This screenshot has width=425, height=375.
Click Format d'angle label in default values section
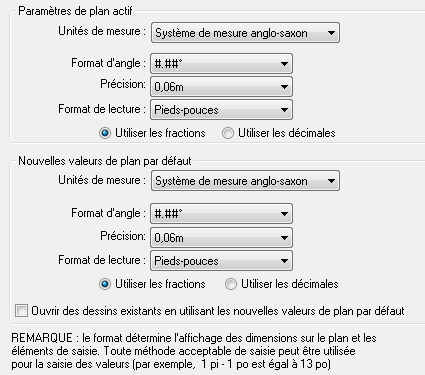(x=108, y=213)
